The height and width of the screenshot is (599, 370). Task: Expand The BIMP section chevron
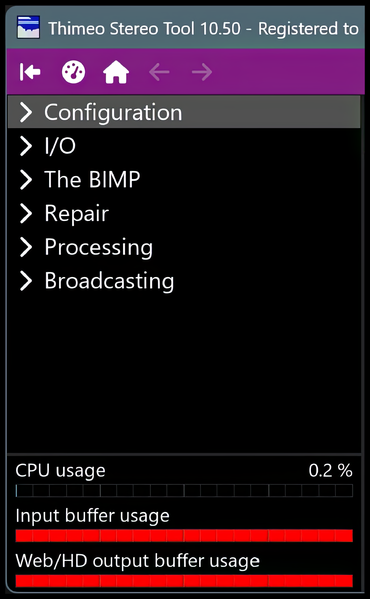tap(26, 180)
